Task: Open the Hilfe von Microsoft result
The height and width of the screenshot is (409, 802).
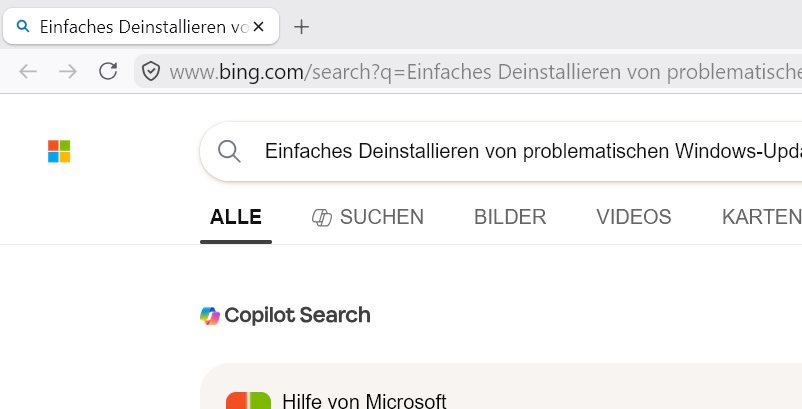Action: 364,401
